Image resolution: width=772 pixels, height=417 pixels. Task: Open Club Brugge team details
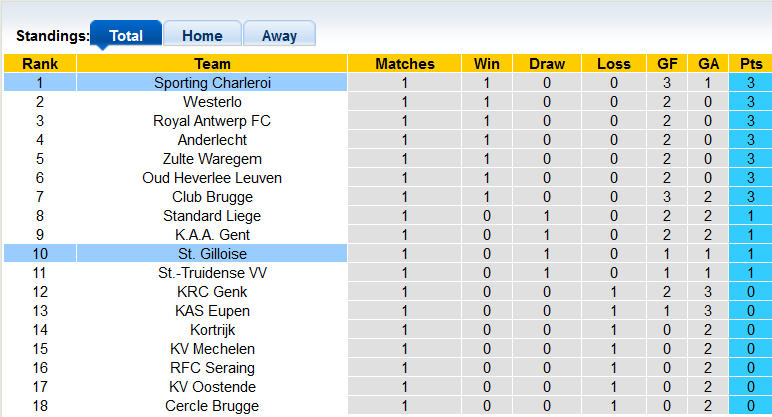pyautogui.click(x=212, y=197)
